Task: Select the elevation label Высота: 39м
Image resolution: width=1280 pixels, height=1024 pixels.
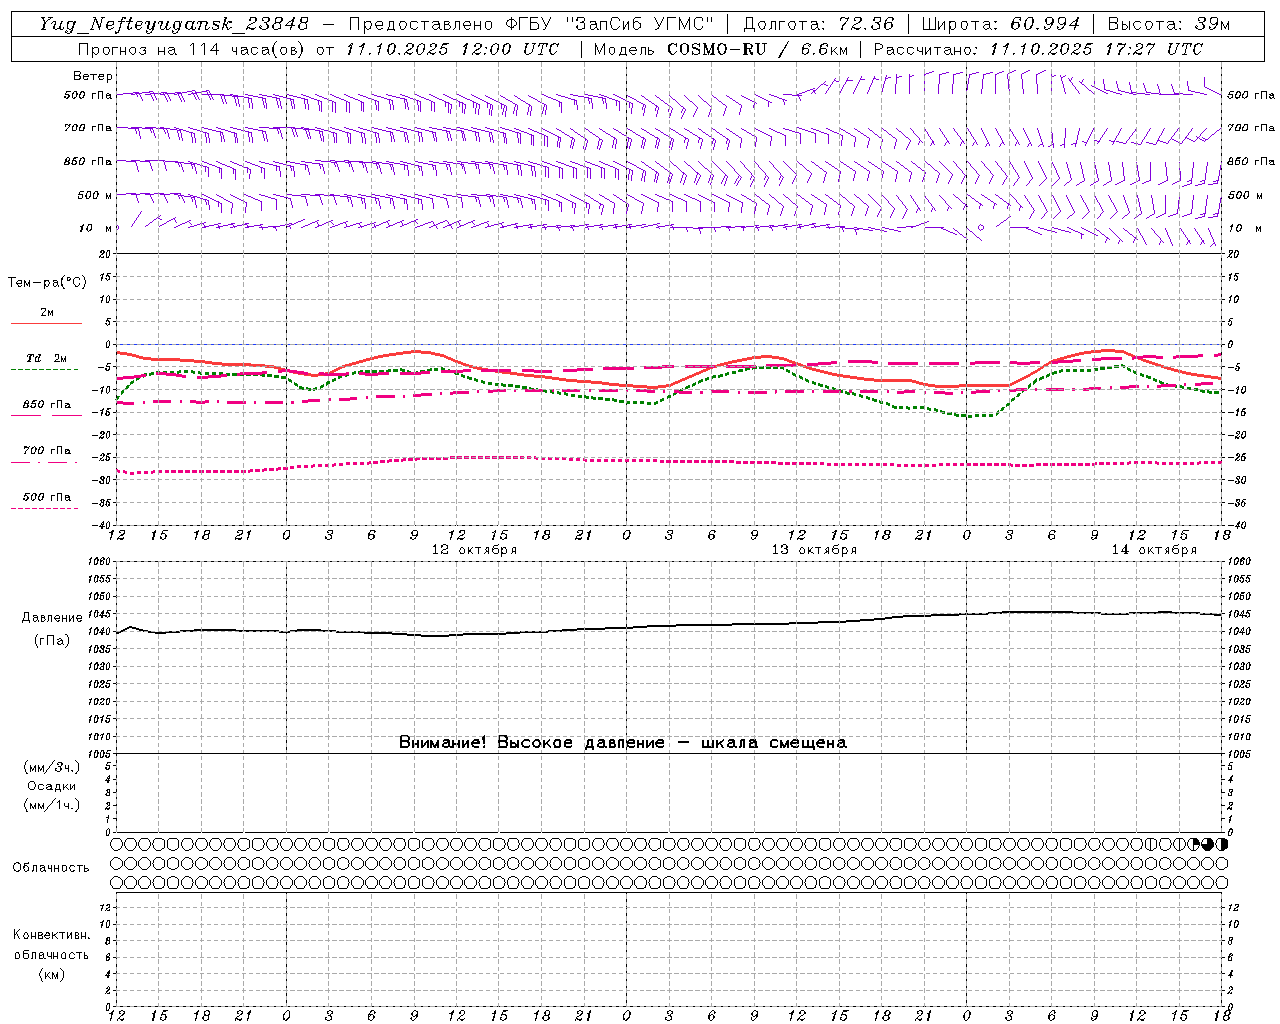Action: [1169, 24]
